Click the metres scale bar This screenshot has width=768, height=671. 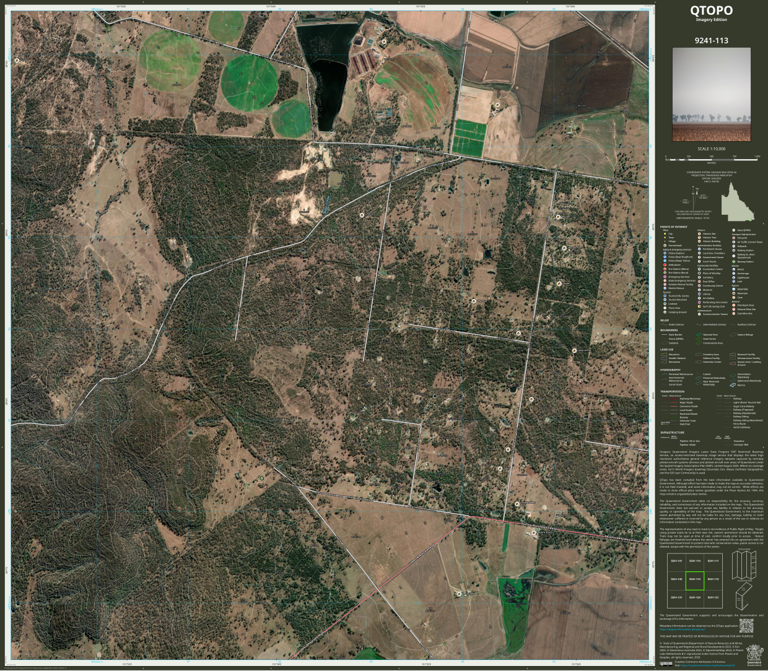point(712,160)
